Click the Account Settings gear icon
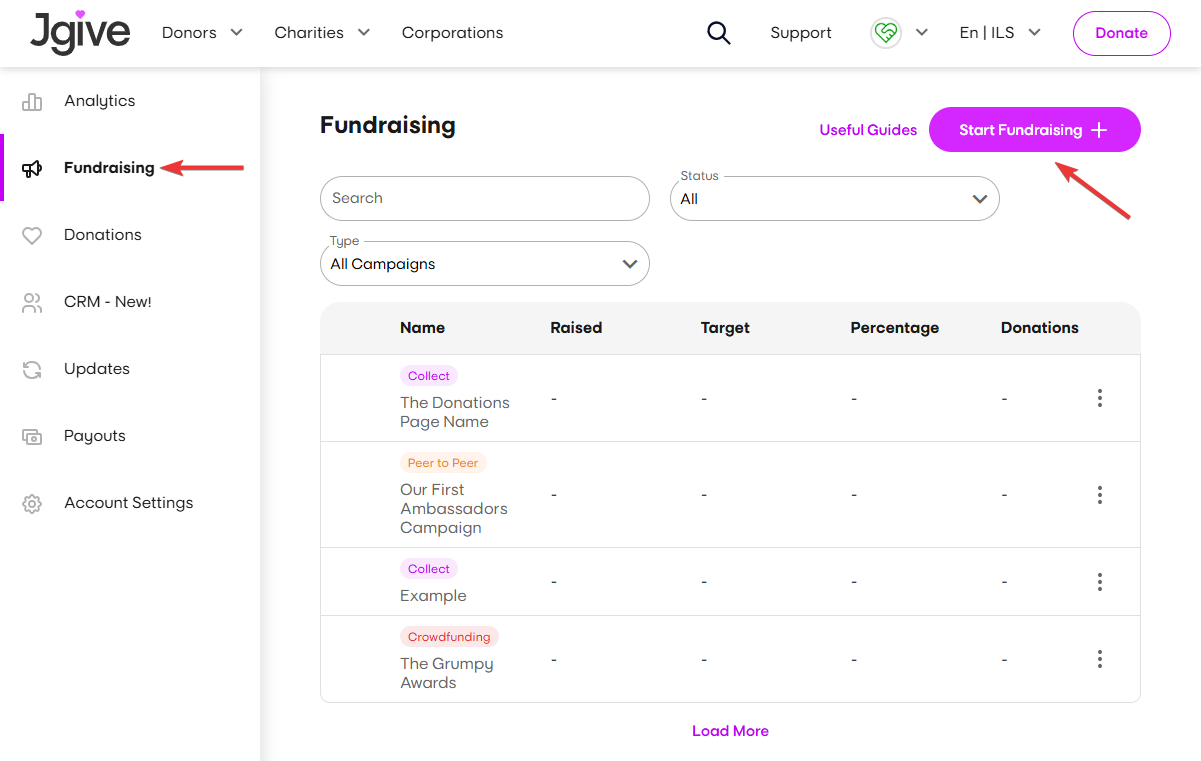This screenshot has height=761, width=1201. point(32,503)
